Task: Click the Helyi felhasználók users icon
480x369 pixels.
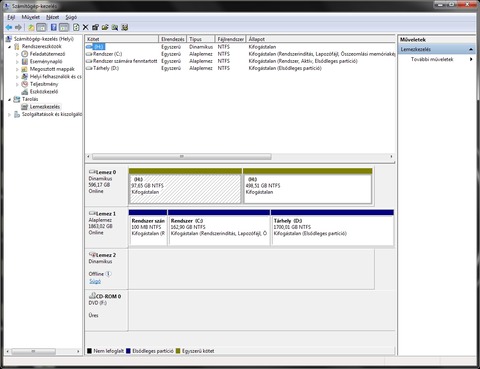Action: (25, 76)
